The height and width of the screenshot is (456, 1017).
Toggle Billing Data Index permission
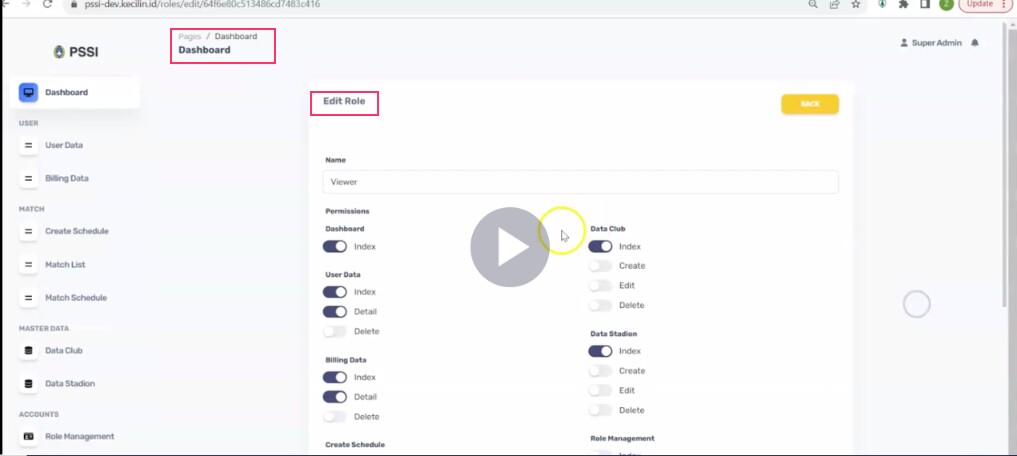[x=335, y=378]
